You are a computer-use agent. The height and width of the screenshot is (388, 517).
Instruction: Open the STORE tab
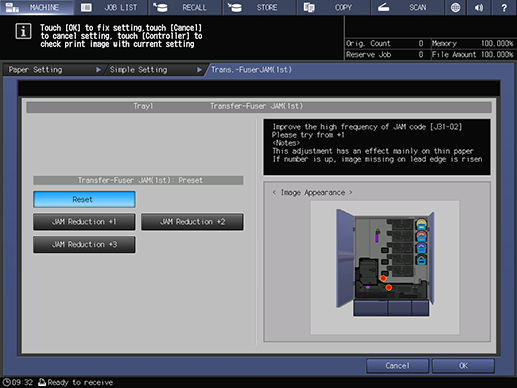pos(259,7)
